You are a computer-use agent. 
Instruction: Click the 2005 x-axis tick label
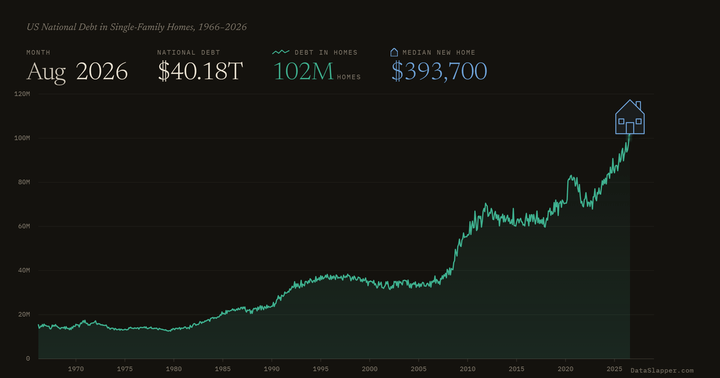[418, 369]
